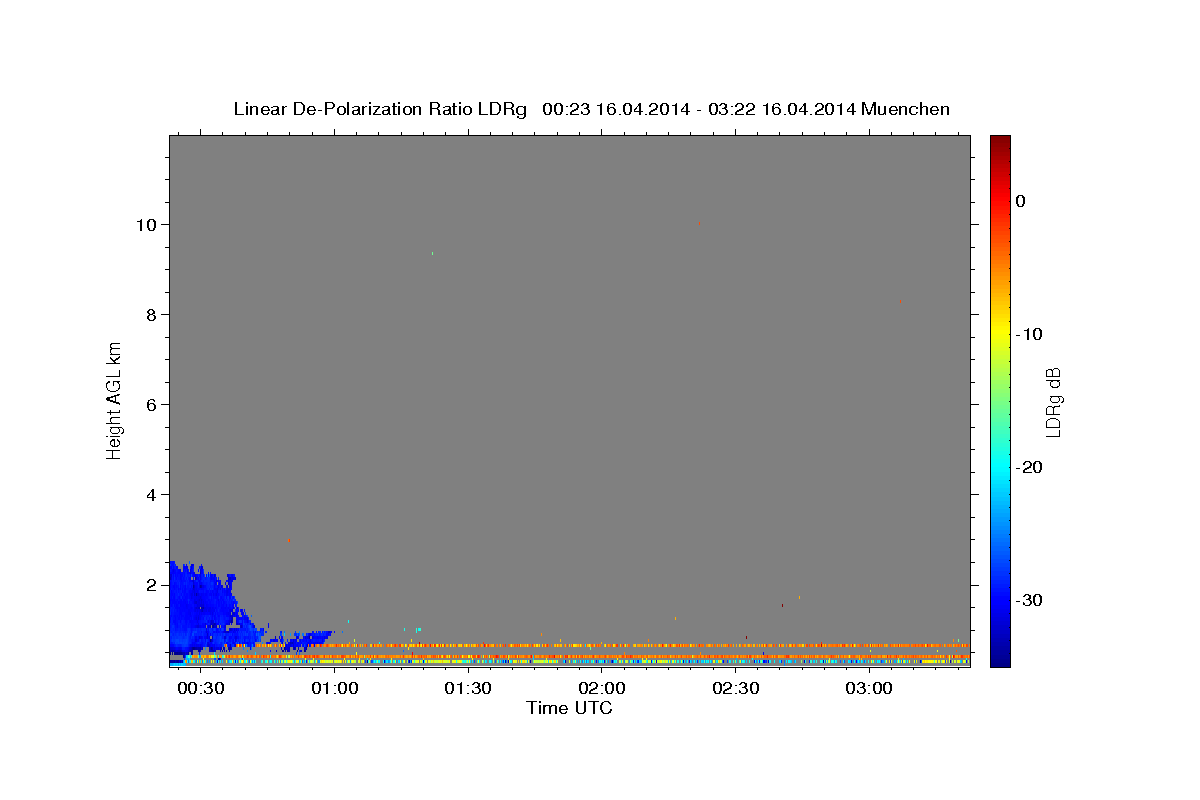The width and height of the screenshot is (1200, 800).
Task: Click the colorbar value '-30'
Action: [1029, 600]
